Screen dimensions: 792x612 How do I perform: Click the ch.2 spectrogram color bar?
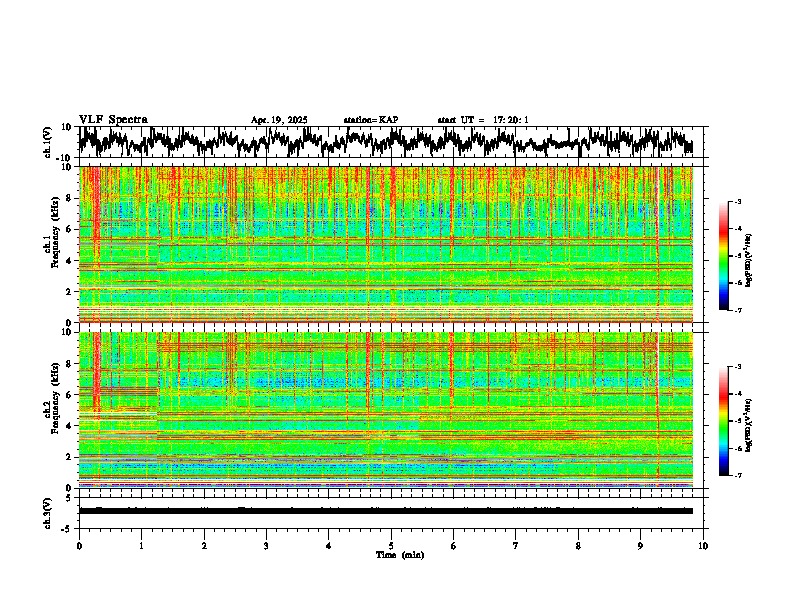[x=723, y=421]
